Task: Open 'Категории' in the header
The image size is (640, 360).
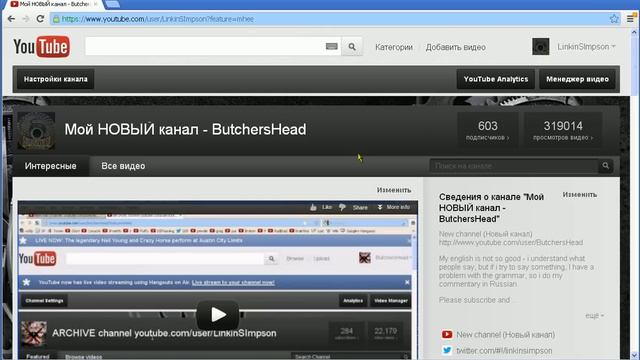Action: (394, 47)
